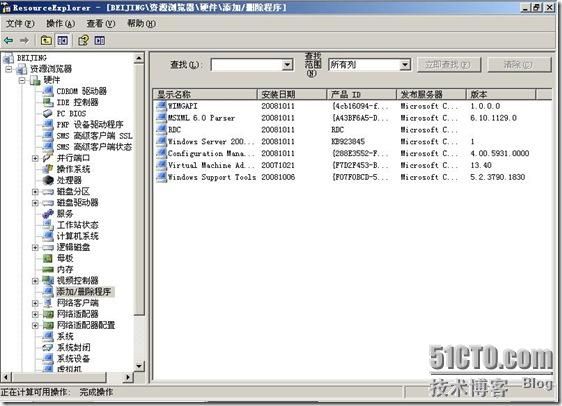Viewport: 562px width, 406px height.
Task: Expand the 并行端口 node
Action: (x=35, y=158)
